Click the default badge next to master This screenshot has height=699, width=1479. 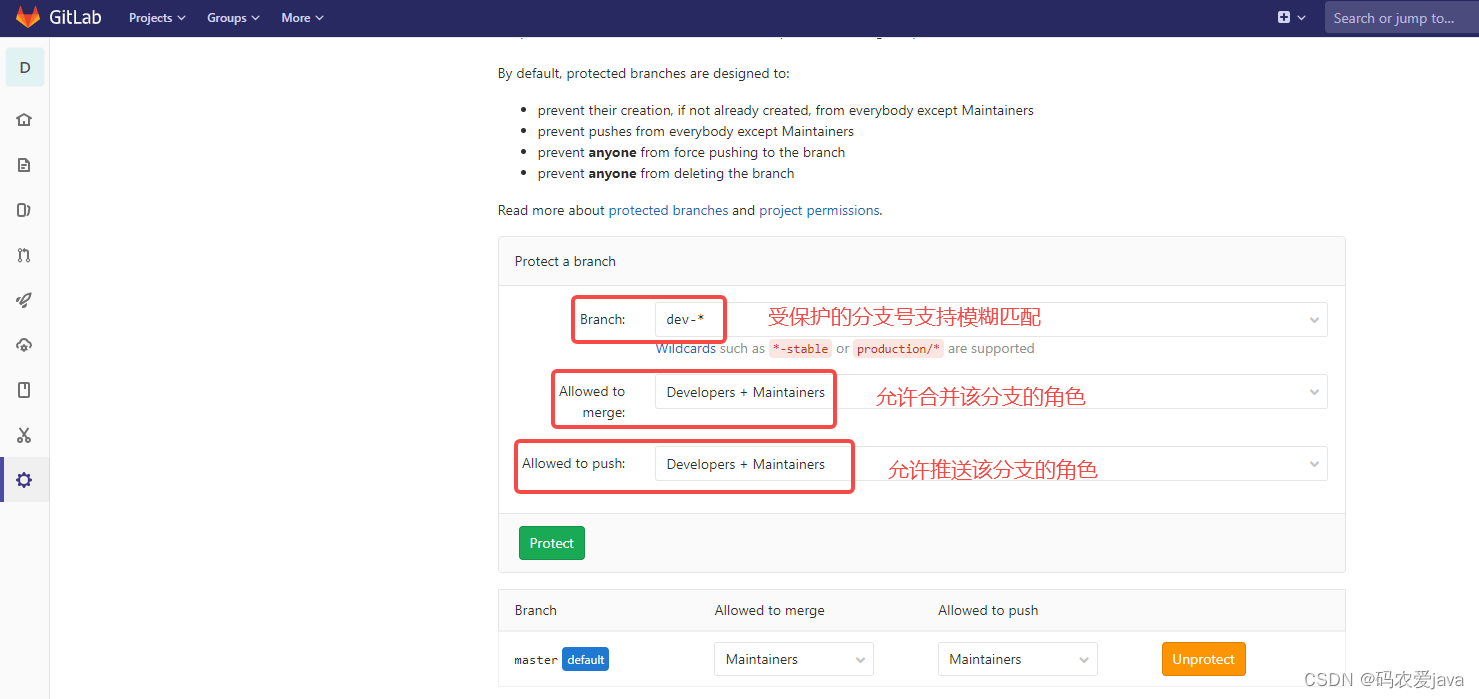[585, 659]
